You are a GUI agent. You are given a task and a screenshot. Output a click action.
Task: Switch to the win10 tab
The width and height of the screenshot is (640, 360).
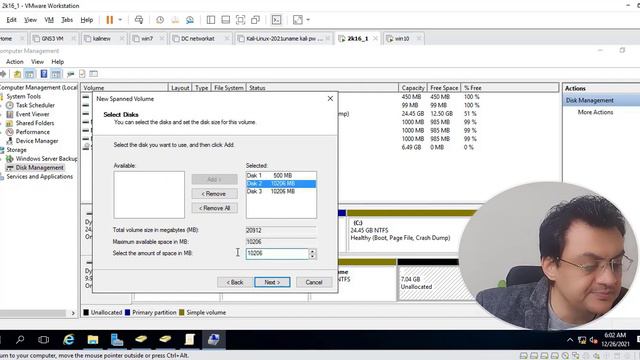click(402, 38)
